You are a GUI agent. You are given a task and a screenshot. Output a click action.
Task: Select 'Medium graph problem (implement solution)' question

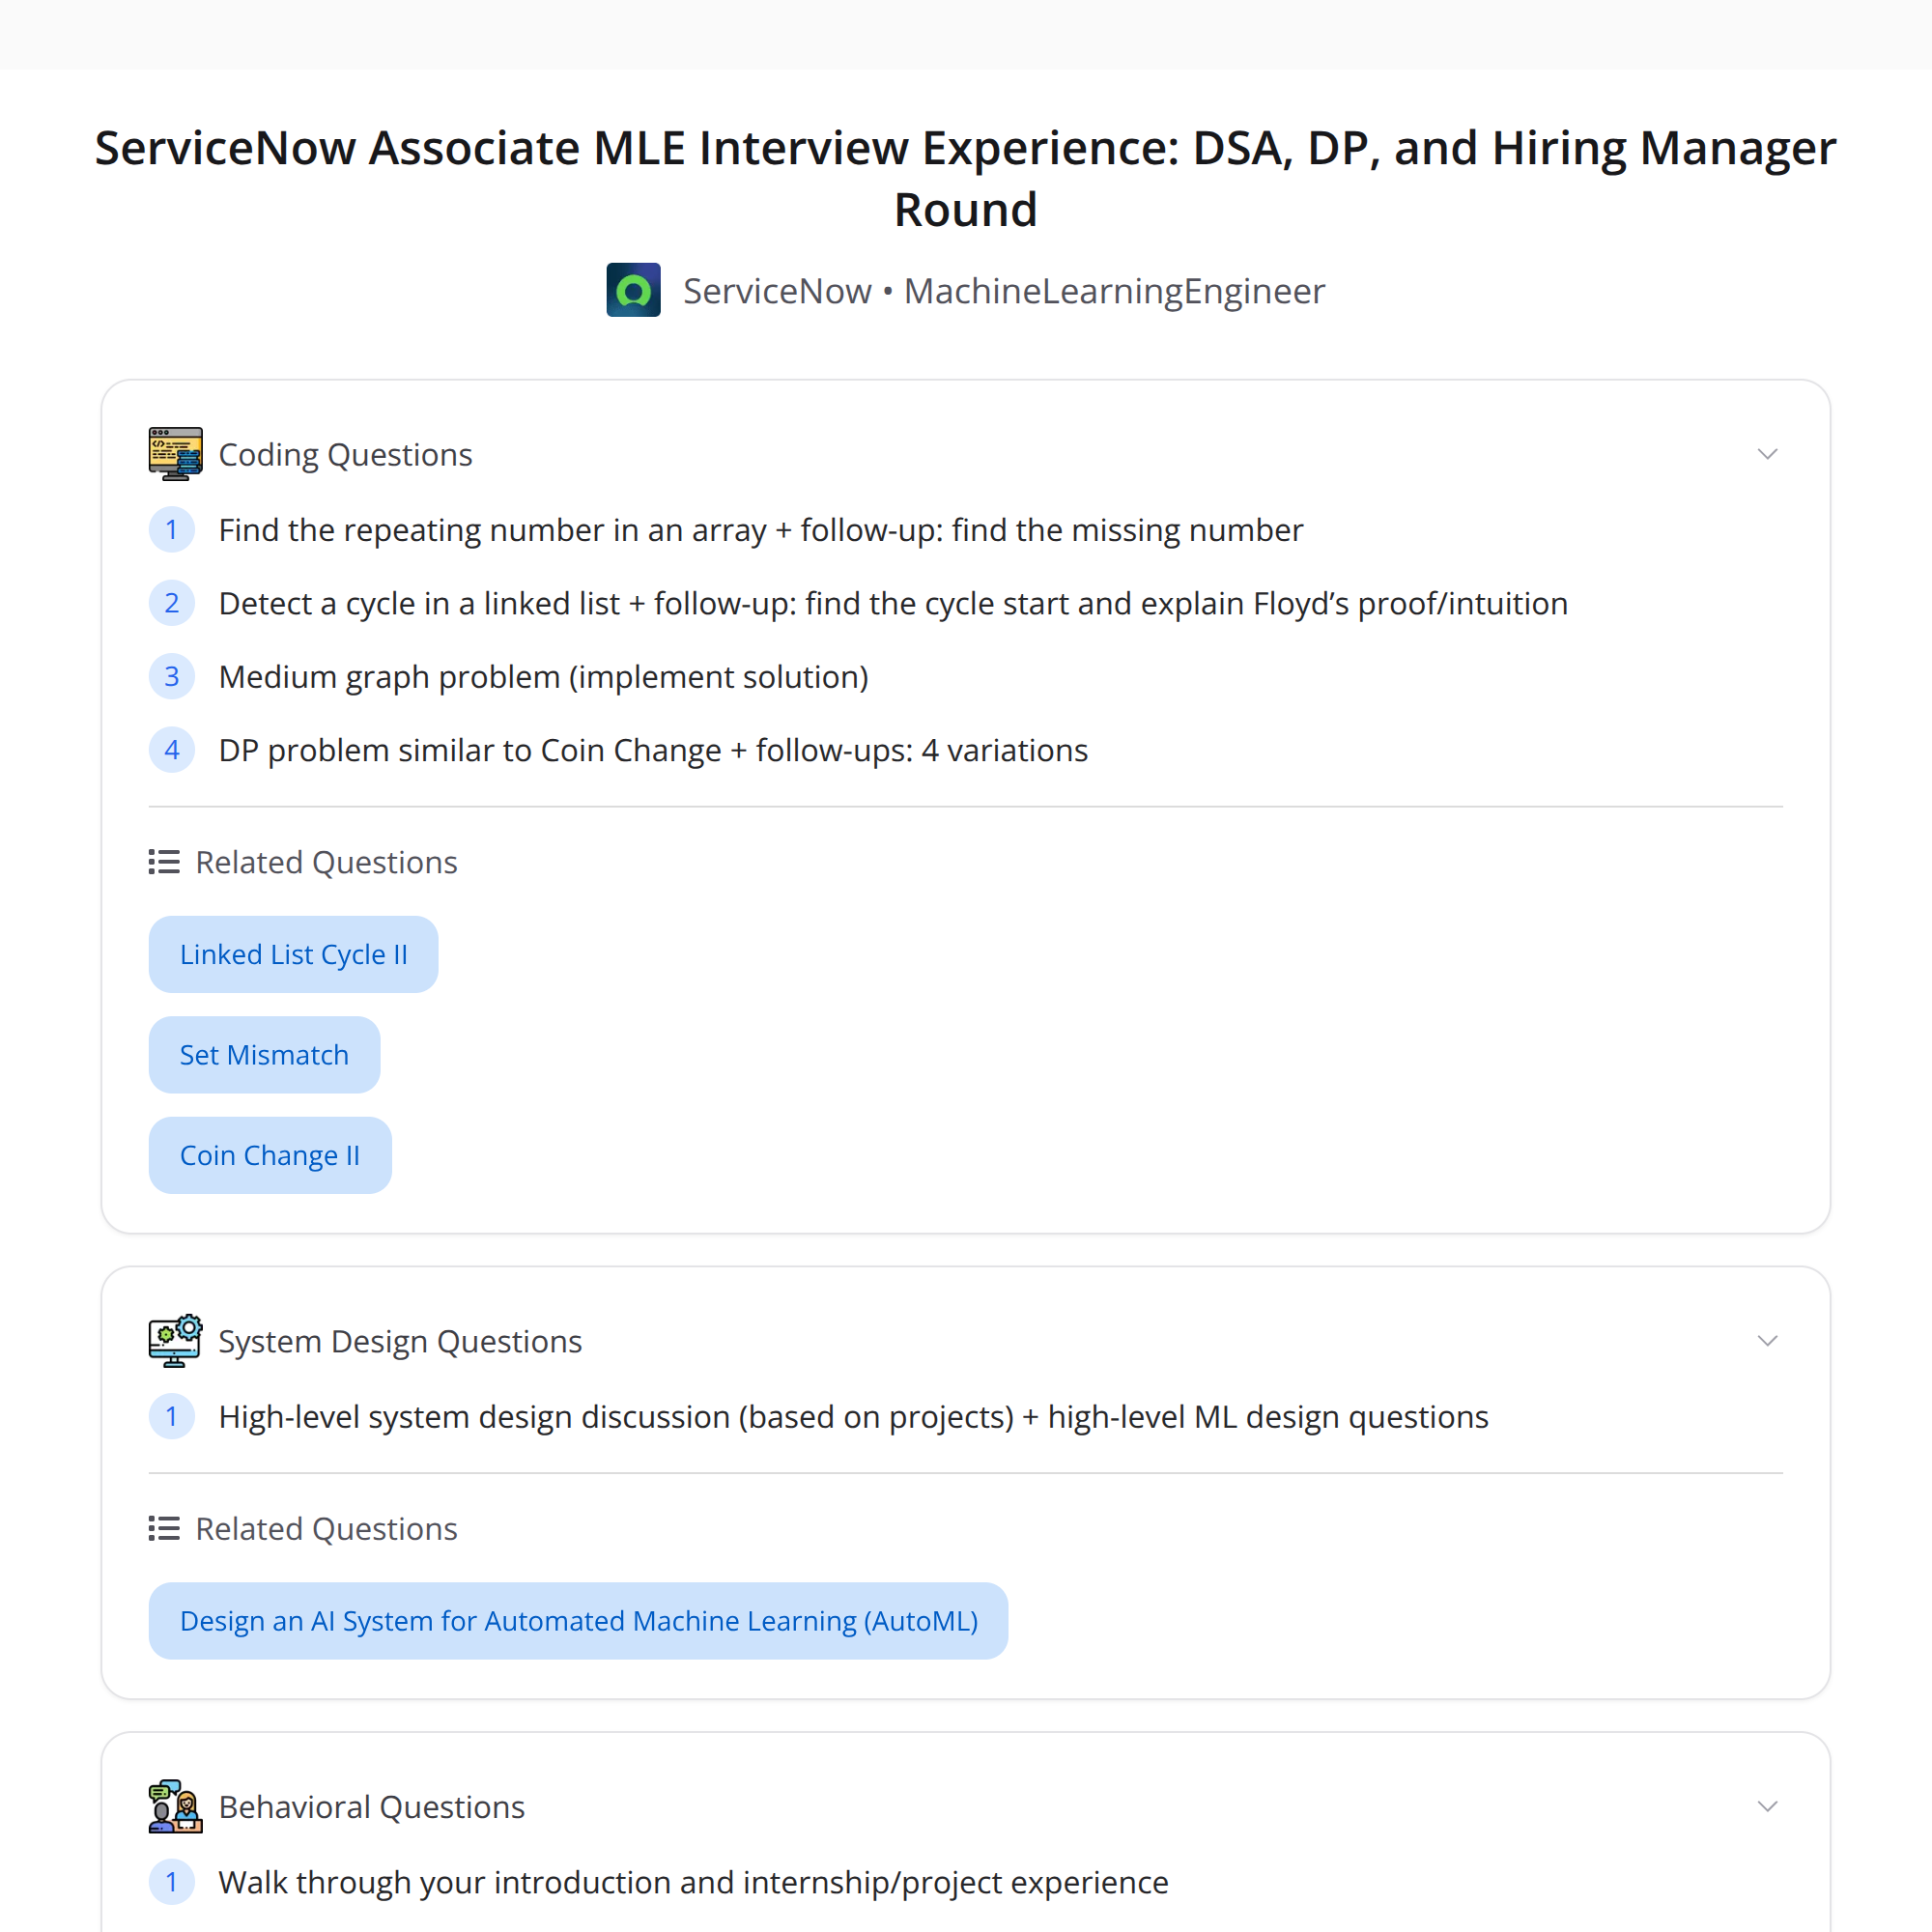(x=544, y=677)
